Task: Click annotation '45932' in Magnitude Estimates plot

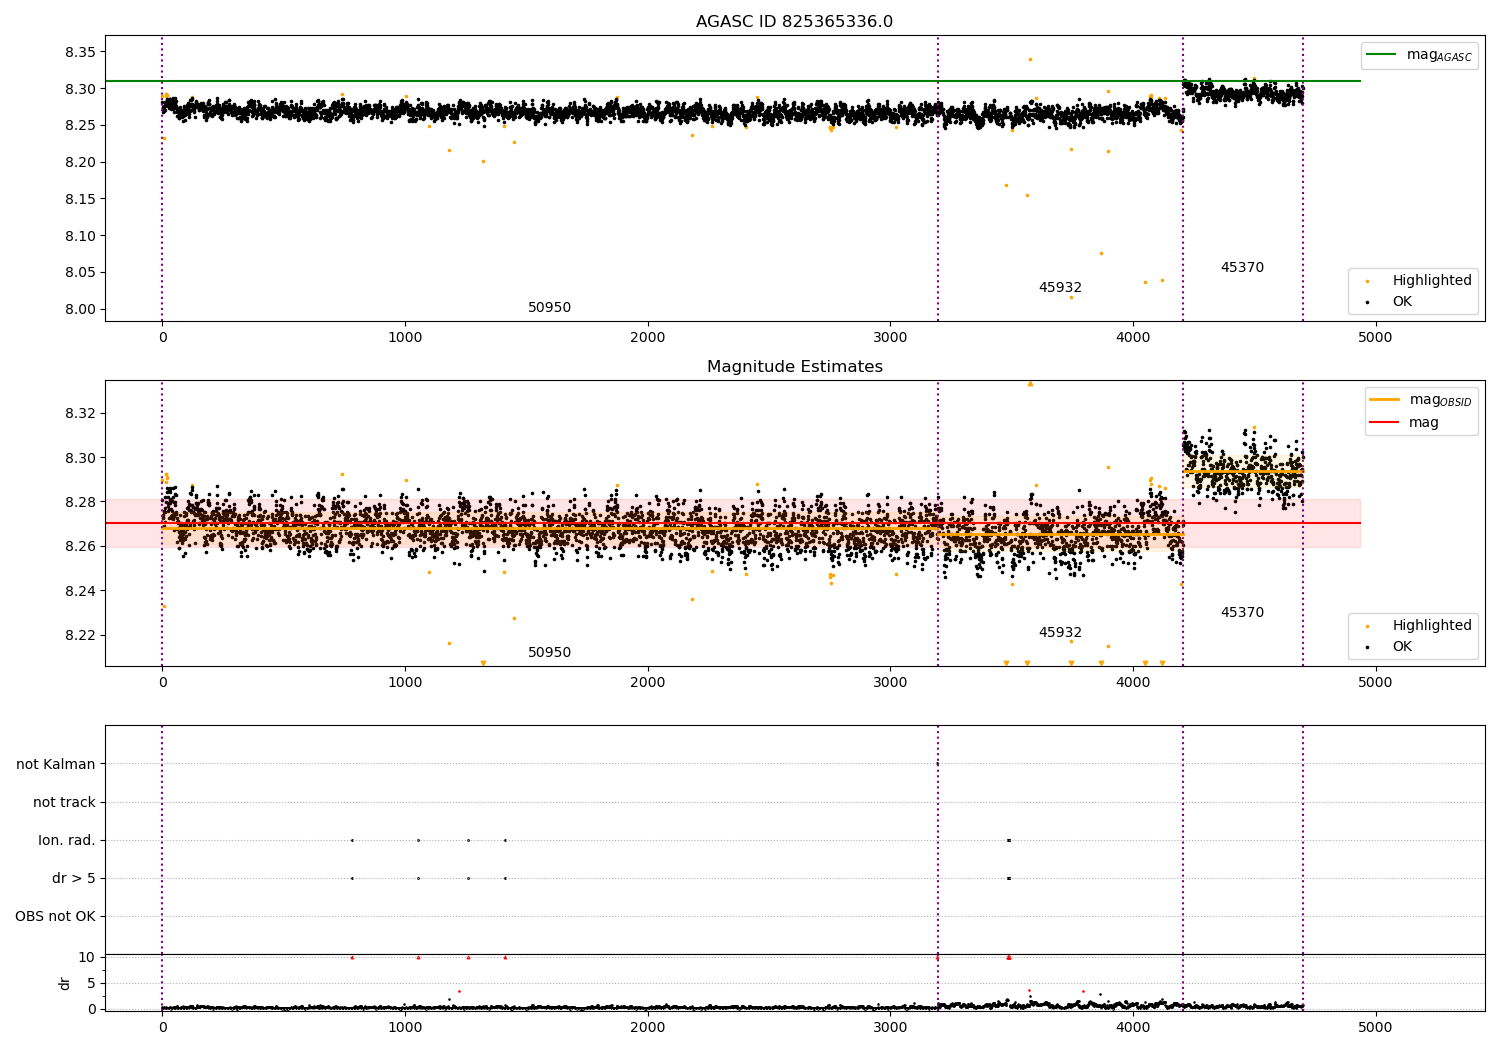Action: coord(1060,633)
